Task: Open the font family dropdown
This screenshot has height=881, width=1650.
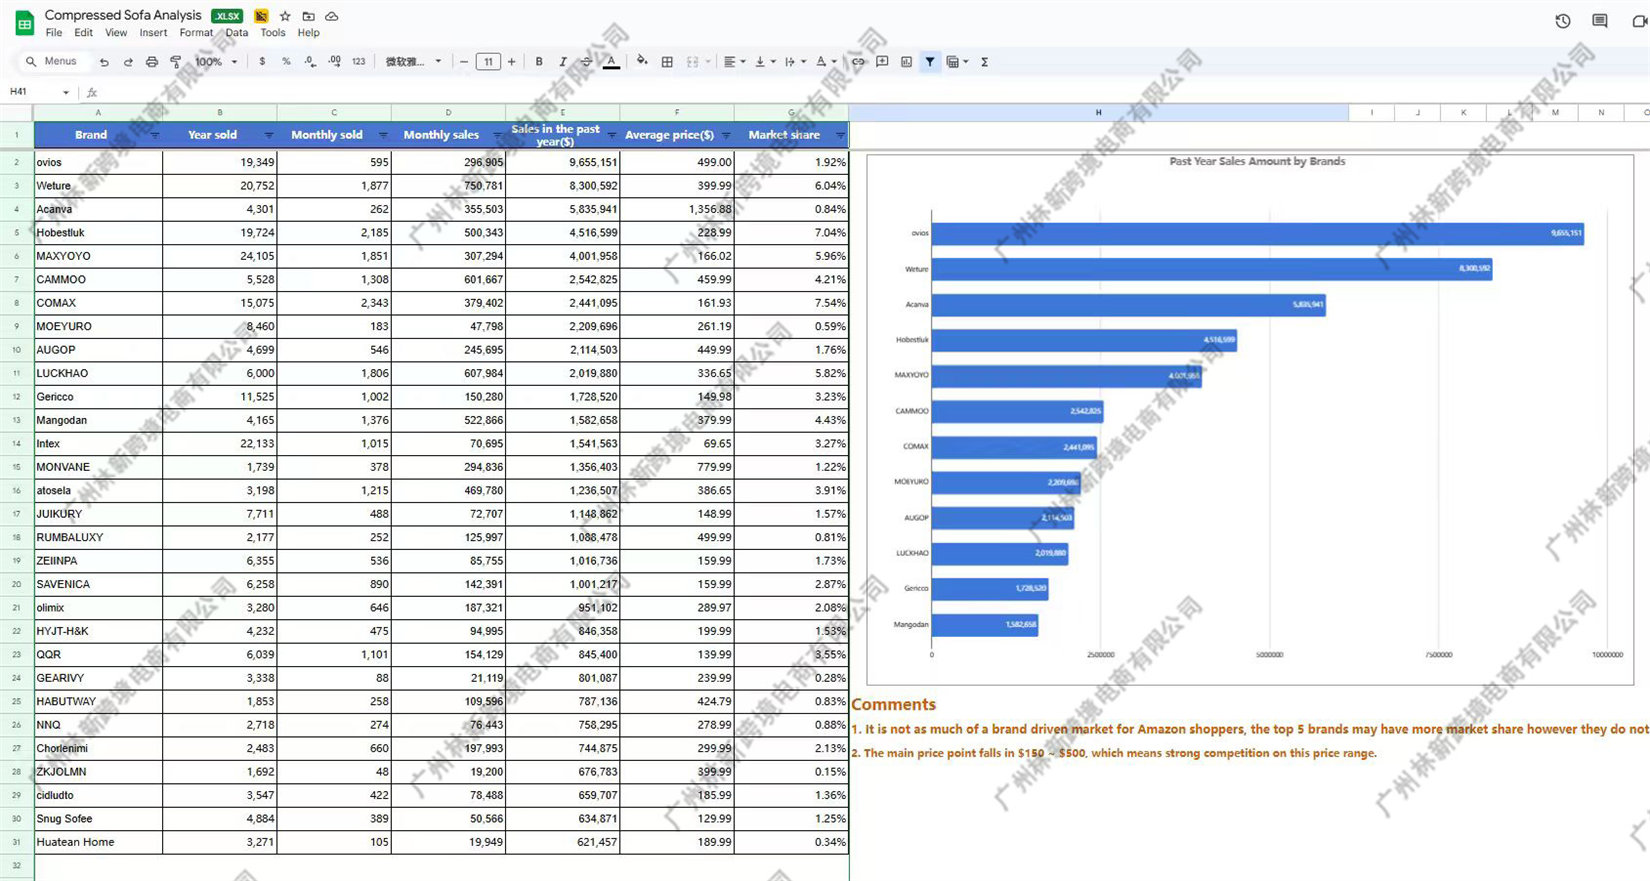Action: (x=414, y=62)
